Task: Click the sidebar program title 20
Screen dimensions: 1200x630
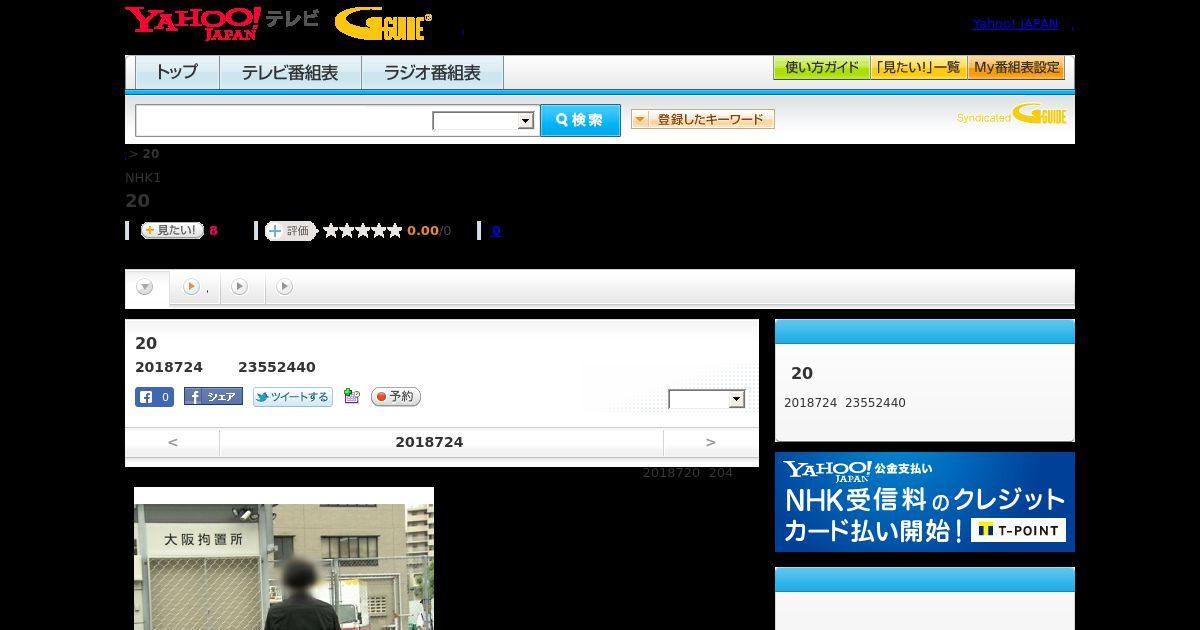Action: (802, 373)
